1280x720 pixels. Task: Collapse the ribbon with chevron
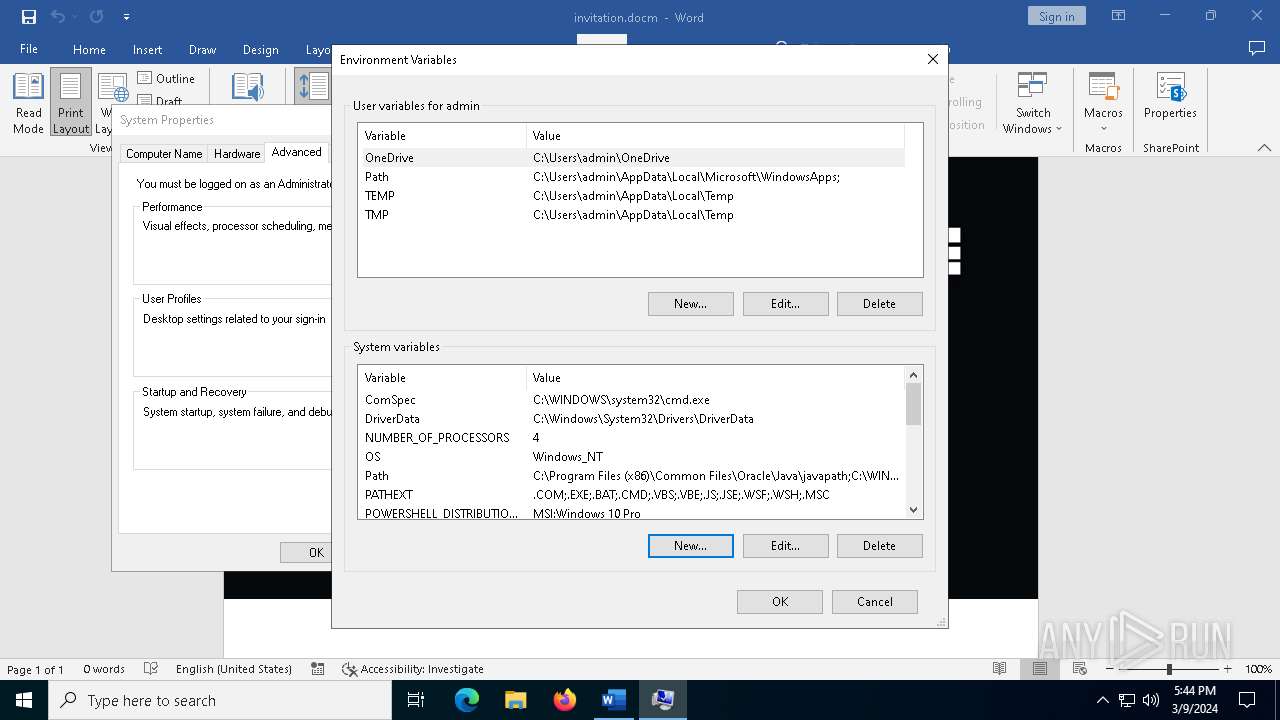1264,147
